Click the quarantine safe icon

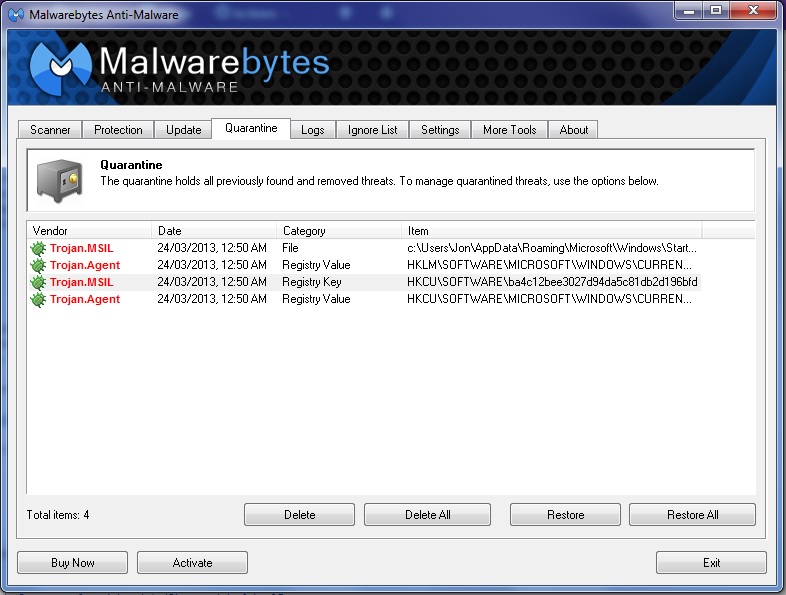click(x=60, y=180)
